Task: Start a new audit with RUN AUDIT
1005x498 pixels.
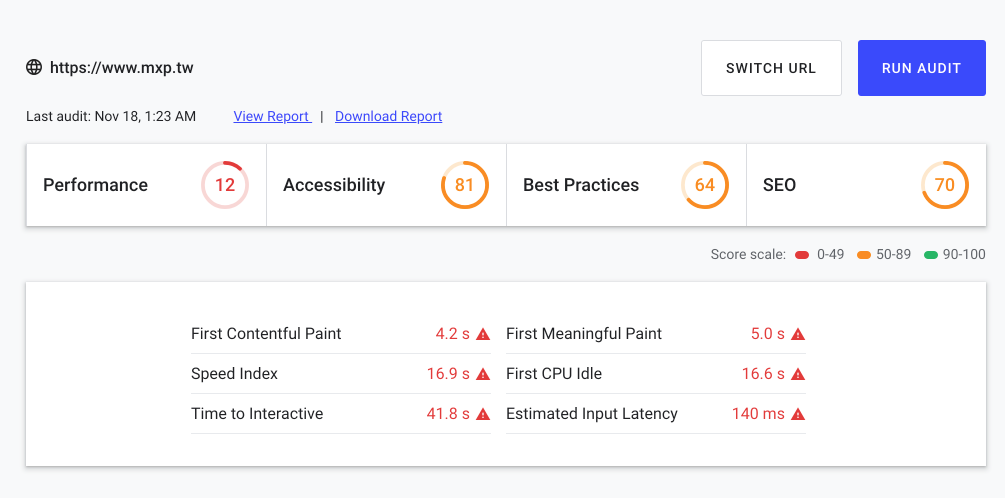Action: click(922, 68)
